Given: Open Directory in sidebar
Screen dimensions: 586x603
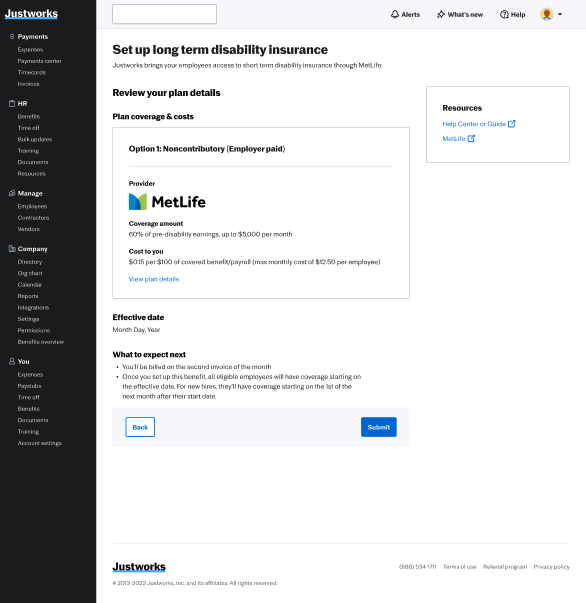Looking at the screenshot, I should (30, 262).
